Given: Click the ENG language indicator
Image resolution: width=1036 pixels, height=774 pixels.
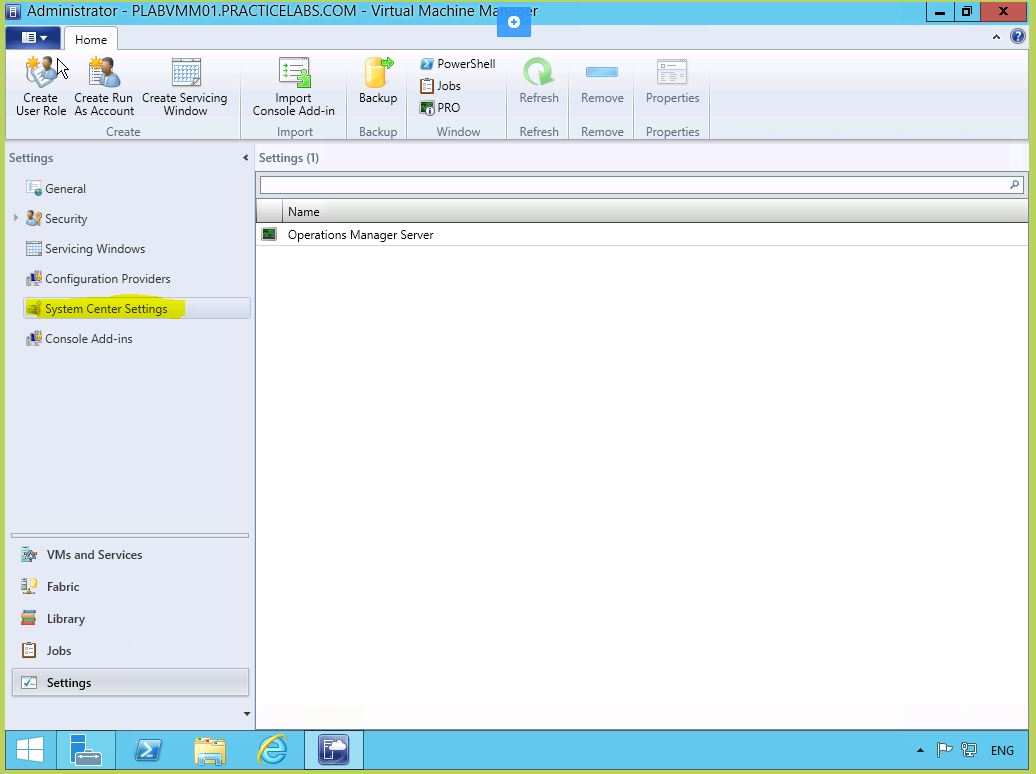Looking at the screenshot, I should (1002, 750).
